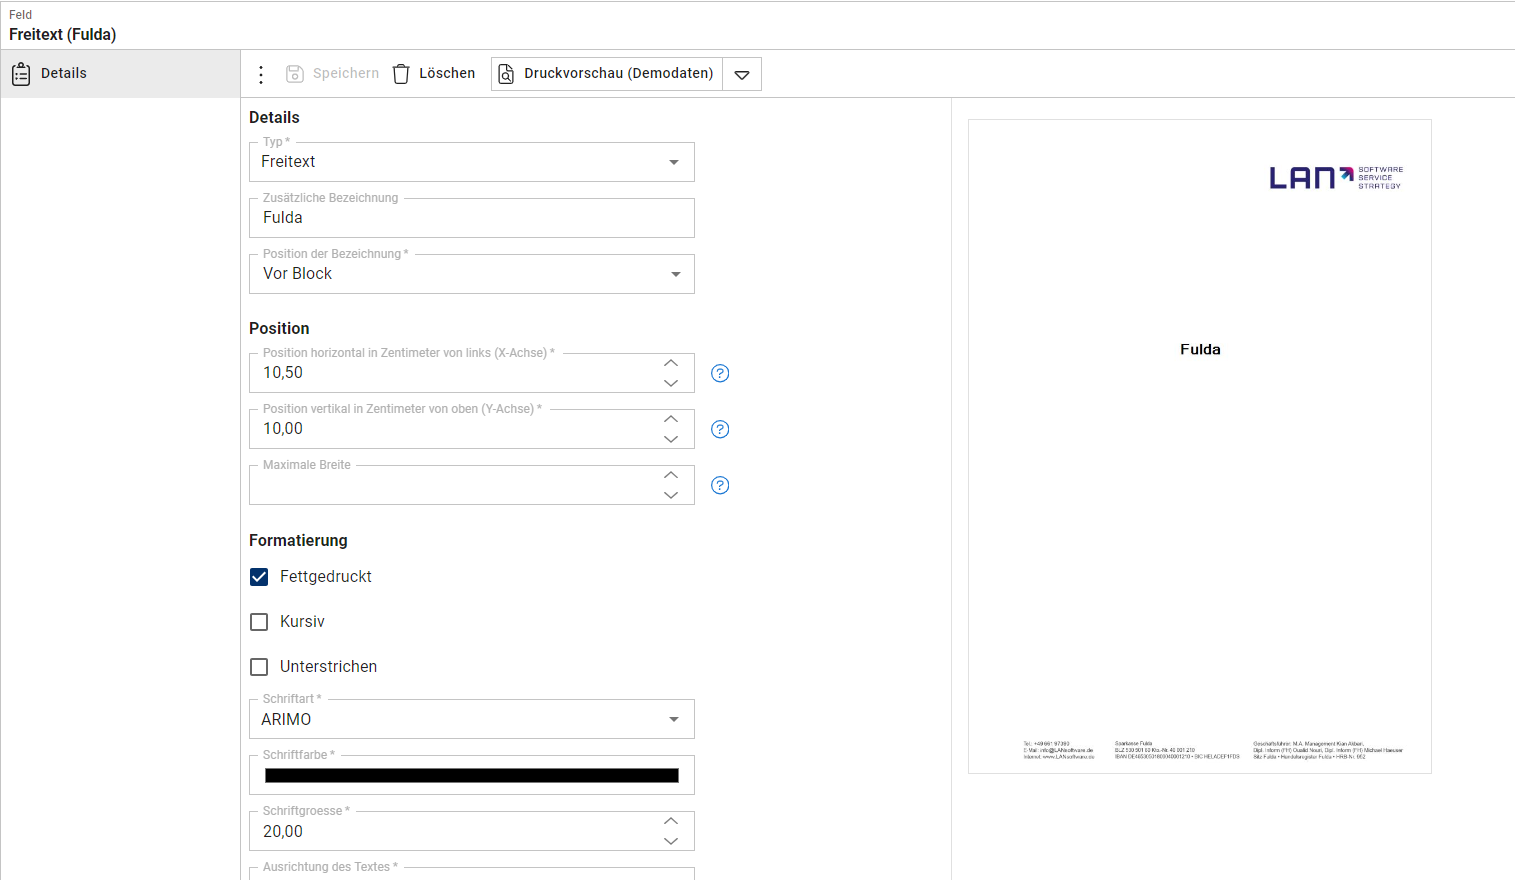This screenshot has width=1515, height=880.
Task: Click the Position section heading
Action: [x=279, y=328]
